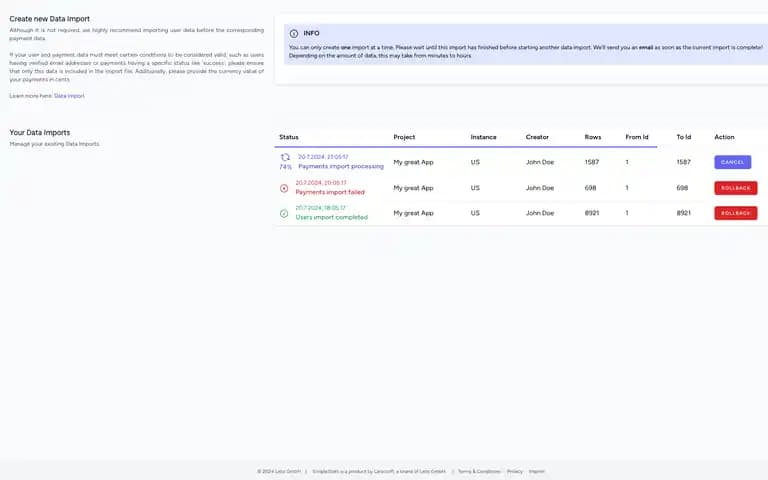Click the processing sync icon at 74%
The height and width of the screenshot is (480, 768).
tap(285, 157)
